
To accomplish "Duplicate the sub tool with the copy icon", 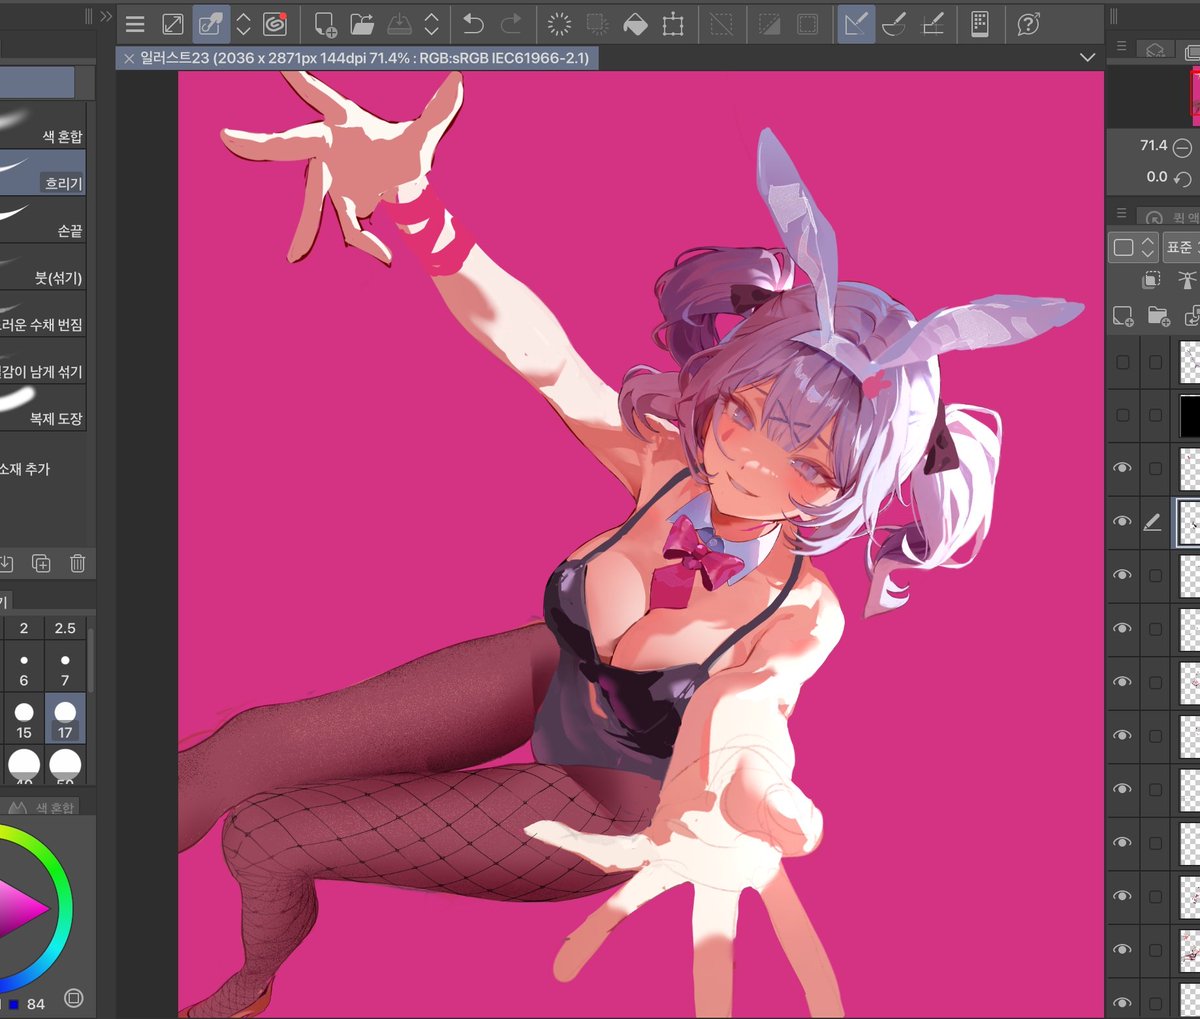I will pyautogui.click(x=41, y=563).
